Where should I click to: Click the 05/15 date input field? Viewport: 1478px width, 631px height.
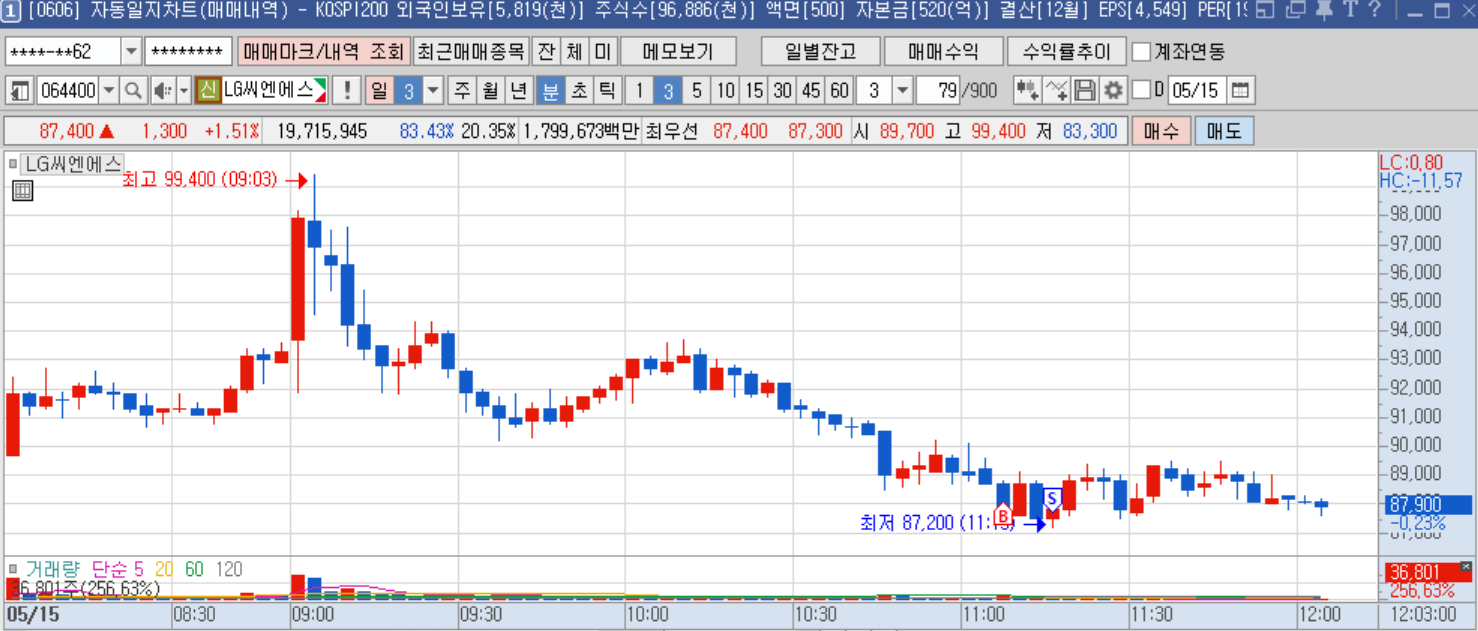tap(1196, 91)
